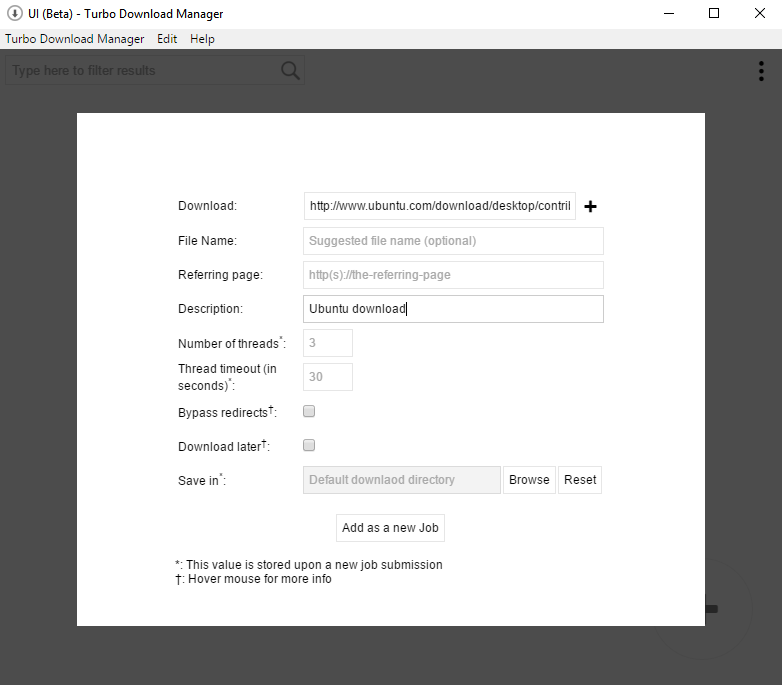The width and height of the screenshot is (782, 685).
Task: Click the Thread timeout seconds field
Action: [x=327, y=377]
